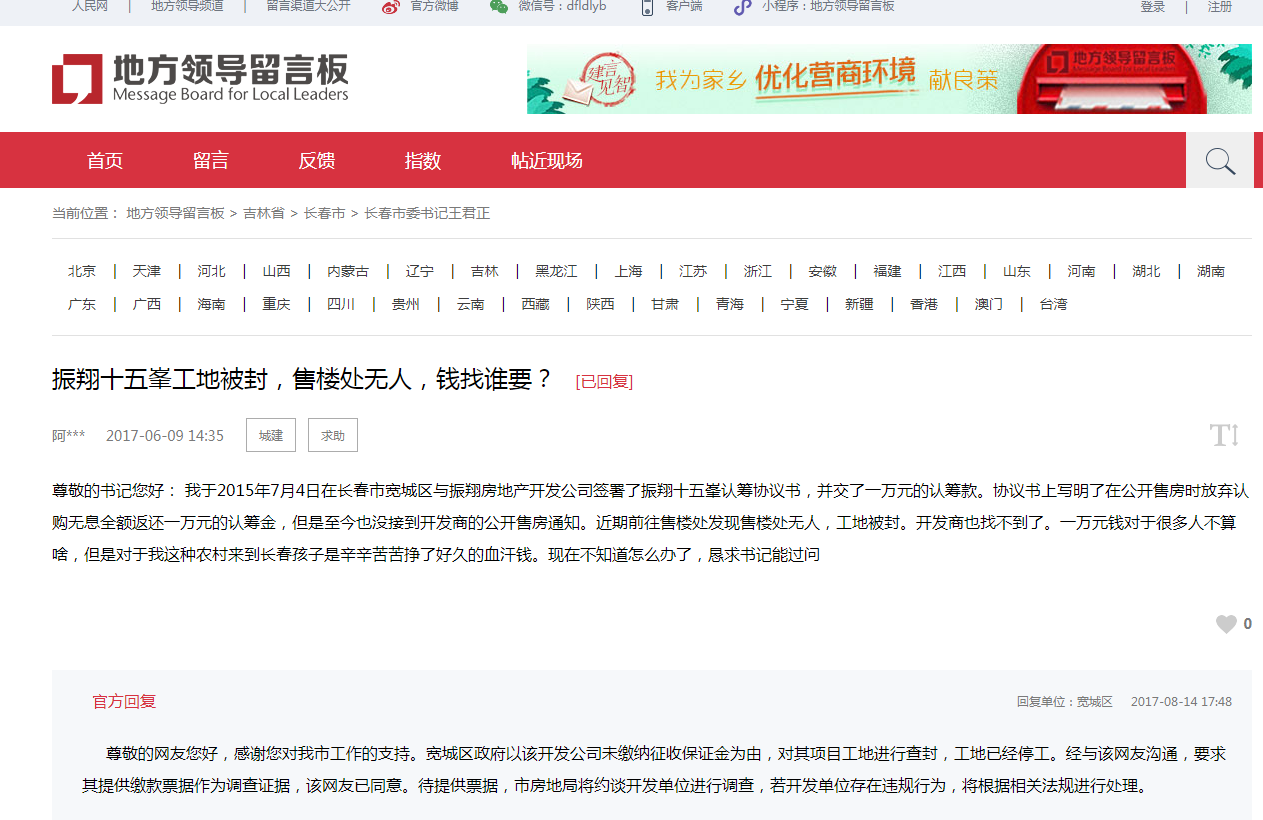Open the 长春市 breadcrumb entry
1263x820 pixels.
pos(324,213)
